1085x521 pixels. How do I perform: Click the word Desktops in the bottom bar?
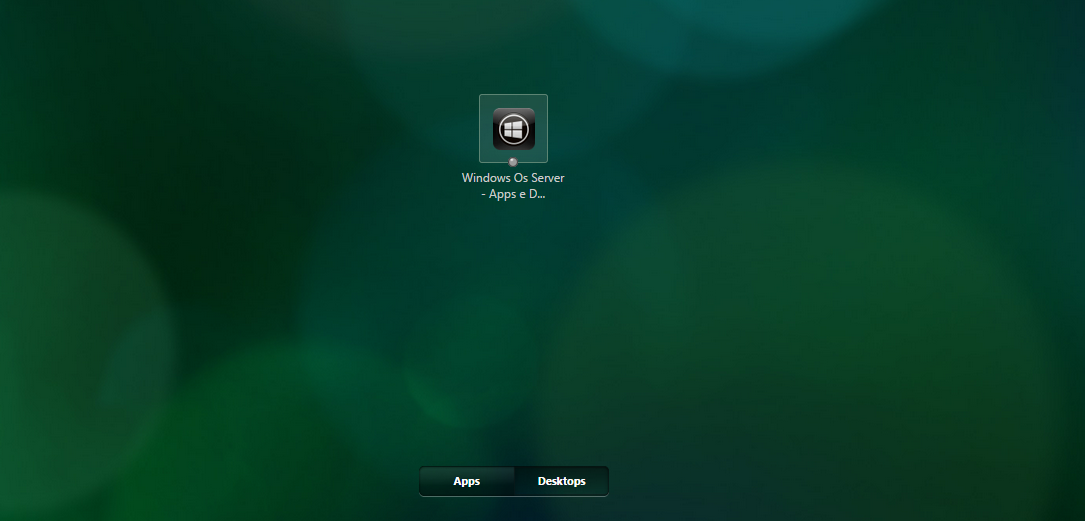click(x=561, y=482)
